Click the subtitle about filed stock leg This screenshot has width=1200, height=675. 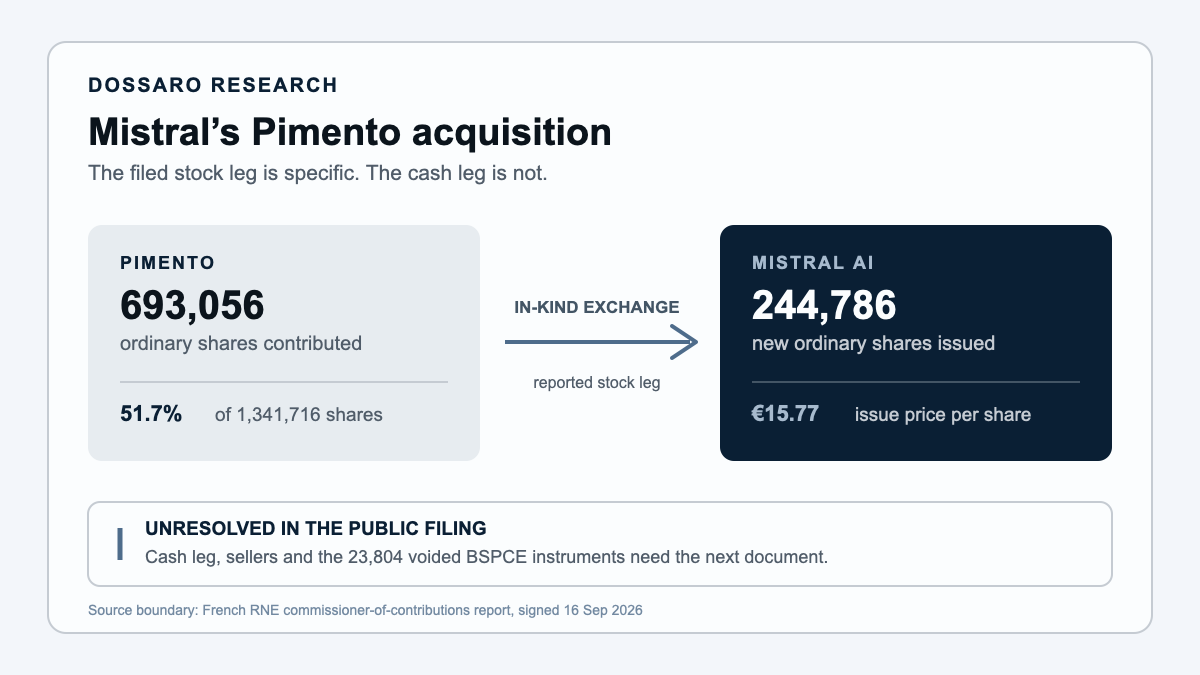[x=318, y=172]
